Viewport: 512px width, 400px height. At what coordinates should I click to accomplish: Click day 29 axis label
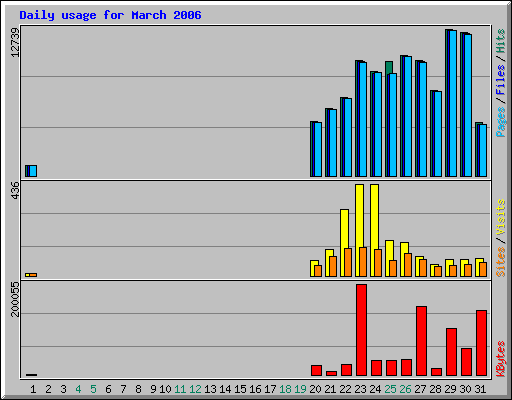(x=450, y=389)
